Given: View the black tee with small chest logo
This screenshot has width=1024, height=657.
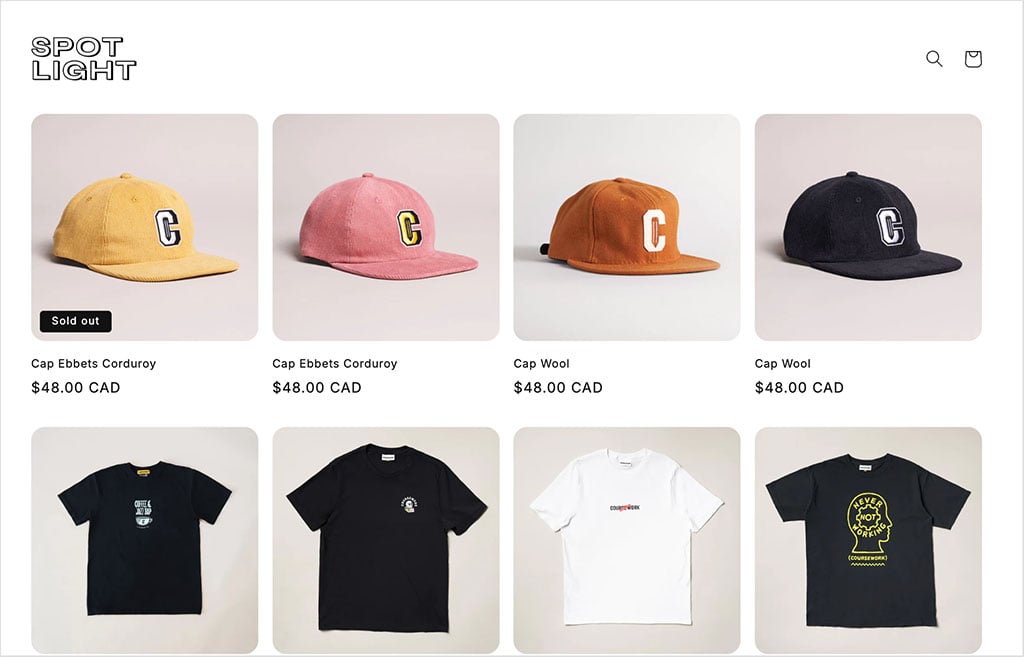Looking at the screenshot, I should click(x=386, y=540).
